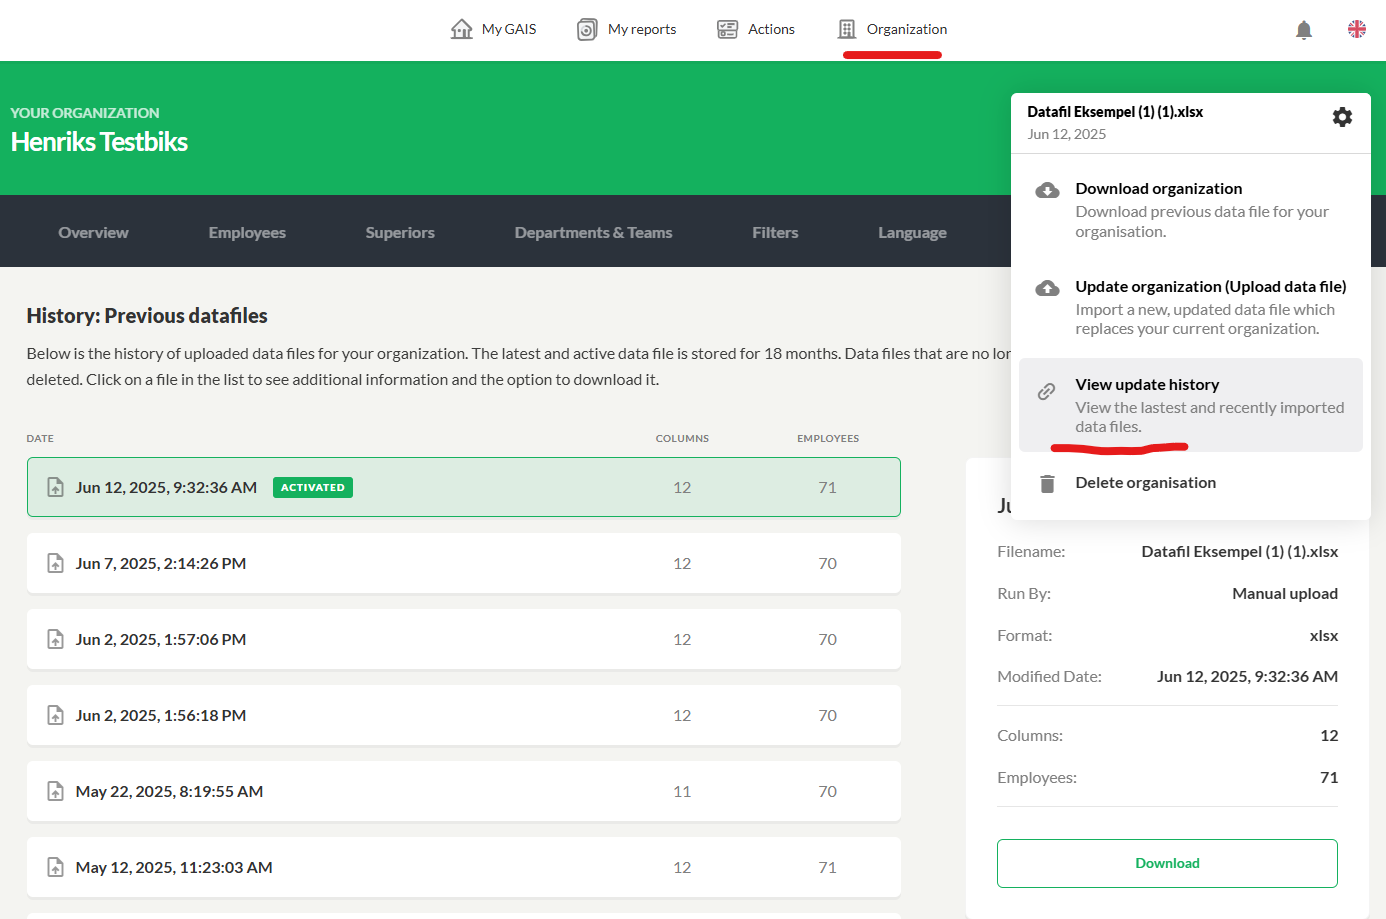Screen dimensions: 1386x919
Task: Click file icon for Jun 2, 1:57:06 PM entry
Action: (56, 639)
